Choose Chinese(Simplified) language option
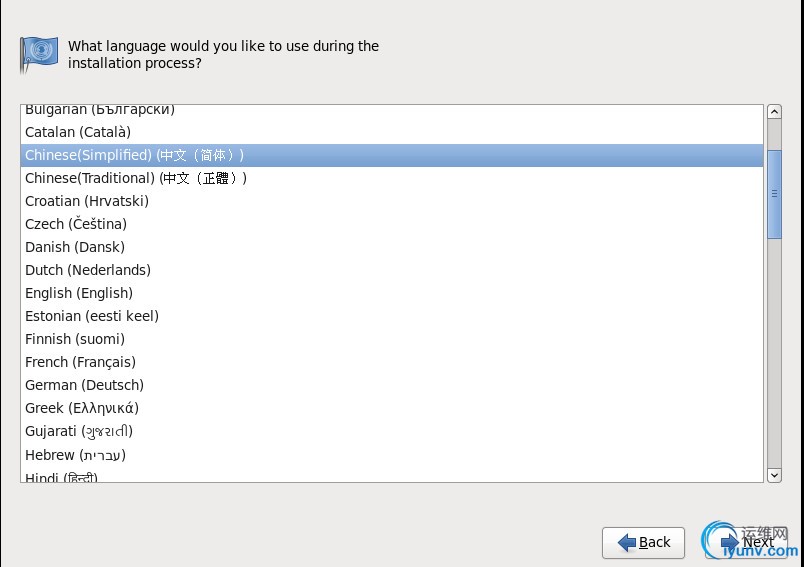Viewport: 804px width, 567px height. pyautogui.click(x=134, y=155)
